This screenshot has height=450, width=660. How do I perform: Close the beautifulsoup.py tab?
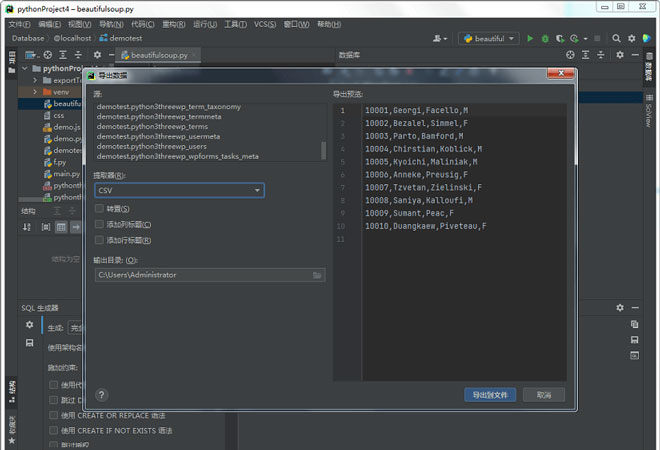194,55
